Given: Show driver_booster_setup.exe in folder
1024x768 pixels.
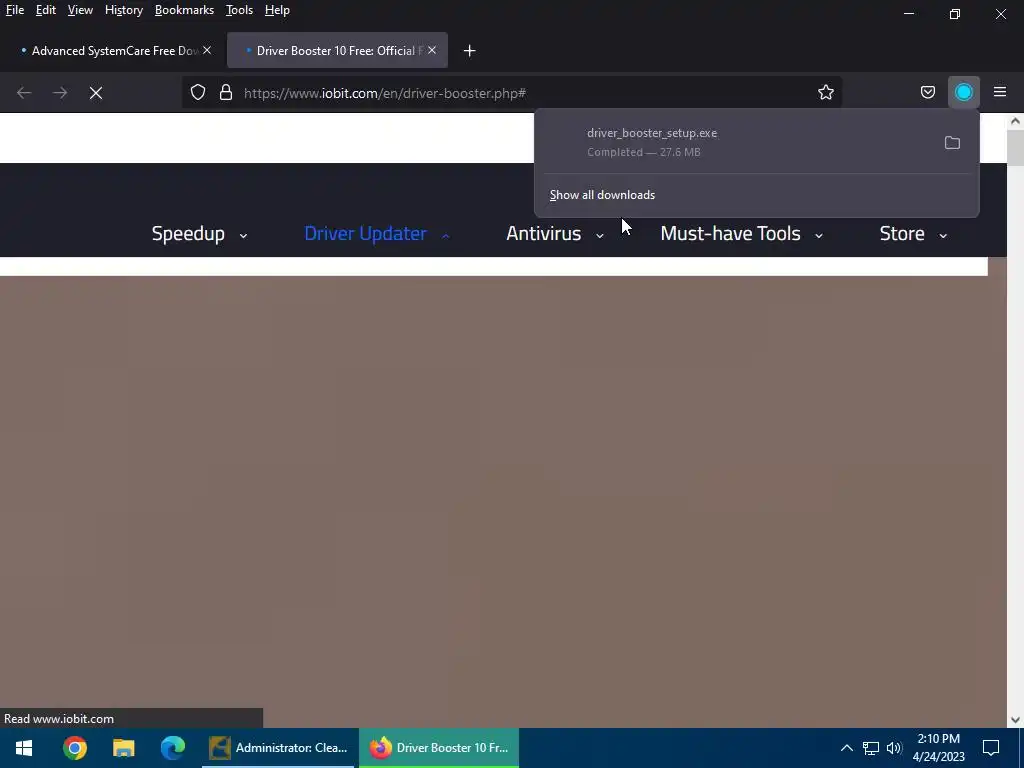Looking at the screenshot, I should 952,142.
